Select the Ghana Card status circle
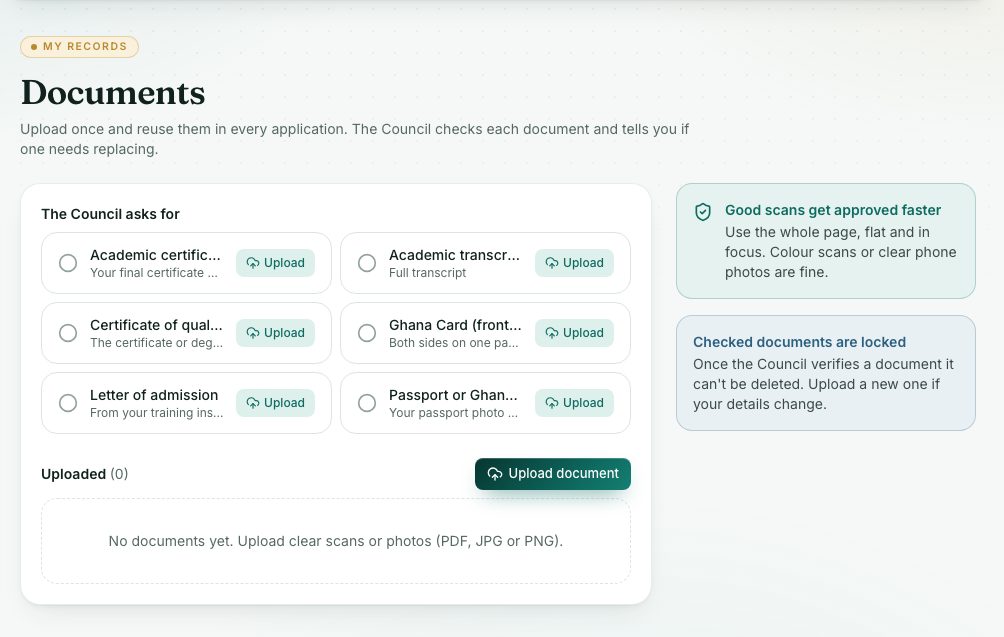Screen dimensions: 1004x637 click(x=367, y=333)
